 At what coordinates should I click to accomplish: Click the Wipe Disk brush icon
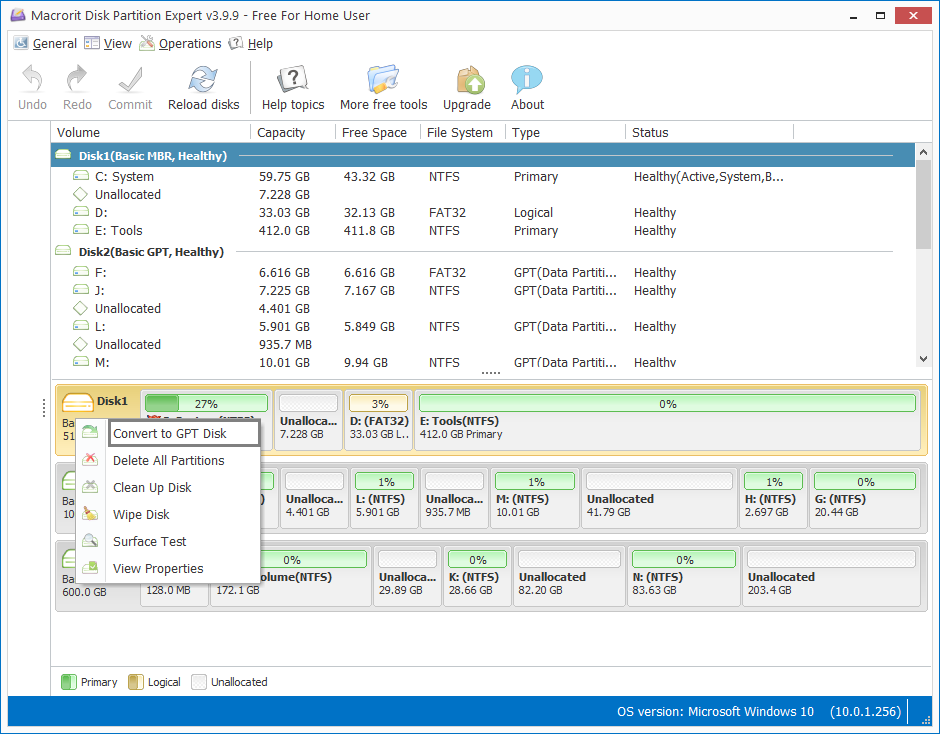[x=90, y=513]
